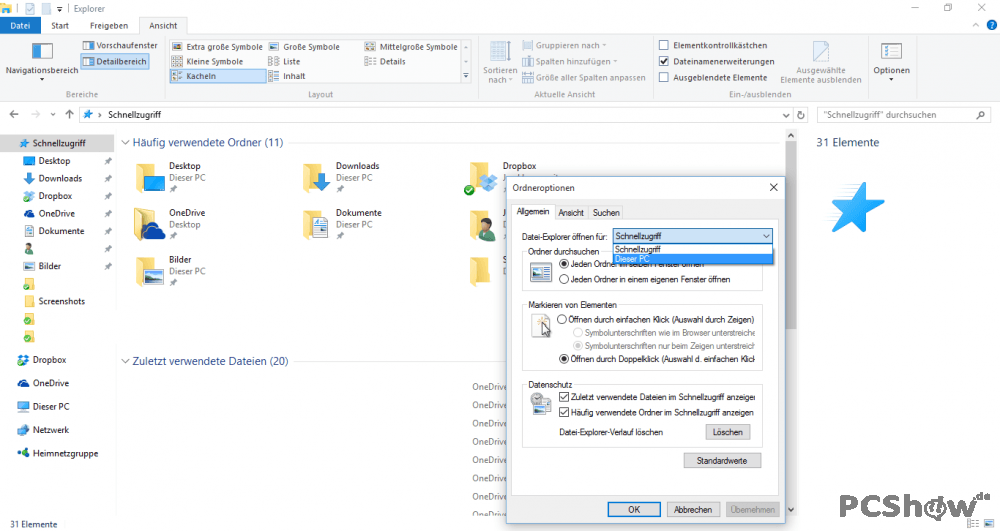This screenshot has width=1000, height=531.
Task: Switch layout to Liste
Action: 284,61
